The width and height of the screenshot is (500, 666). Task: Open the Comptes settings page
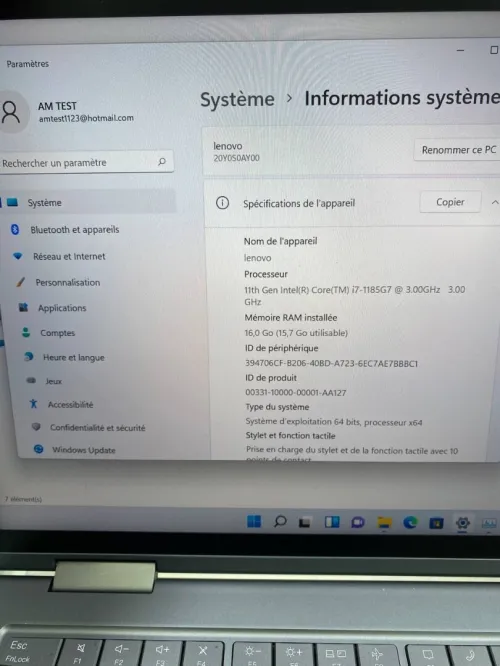[58, 333]
